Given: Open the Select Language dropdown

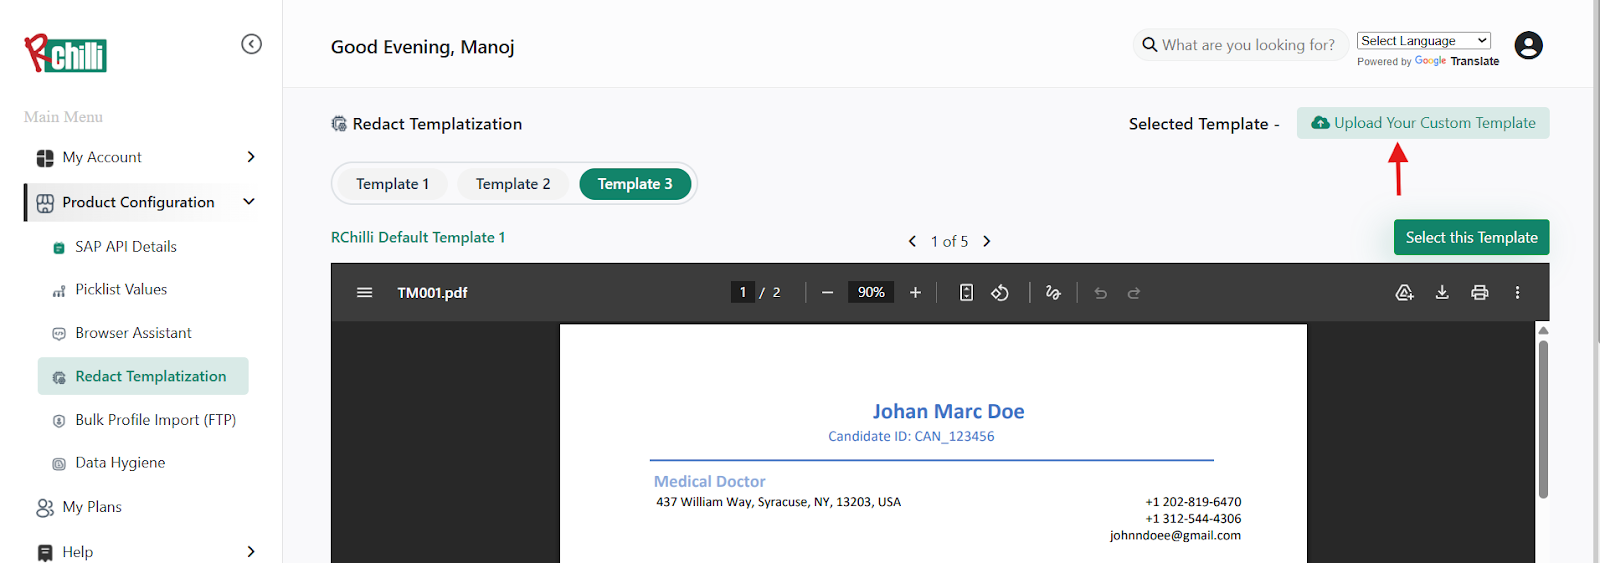Looking at the screenshot, I should [x=1423, y=41].
